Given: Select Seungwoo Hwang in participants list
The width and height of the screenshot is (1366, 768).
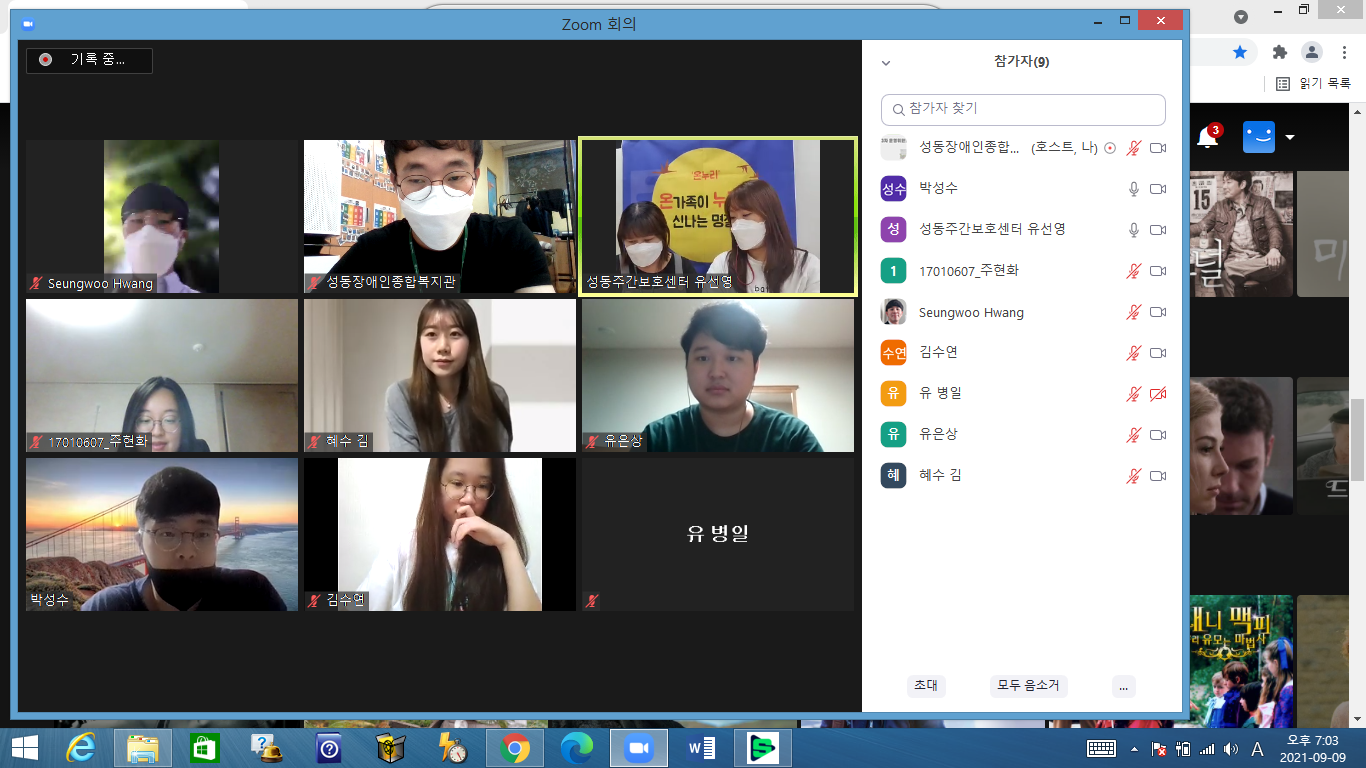Looking at the screenshot, I should pos(1023,312).
